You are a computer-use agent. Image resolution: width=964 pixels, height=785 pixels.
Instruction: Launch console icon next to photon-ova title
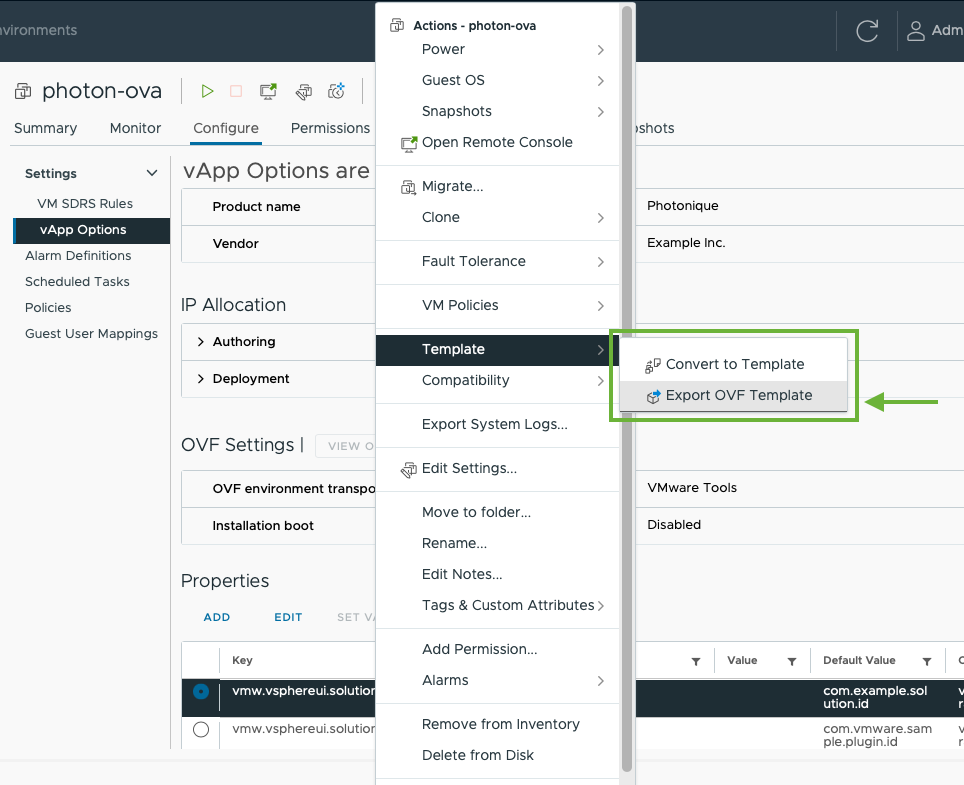(268, 92)
